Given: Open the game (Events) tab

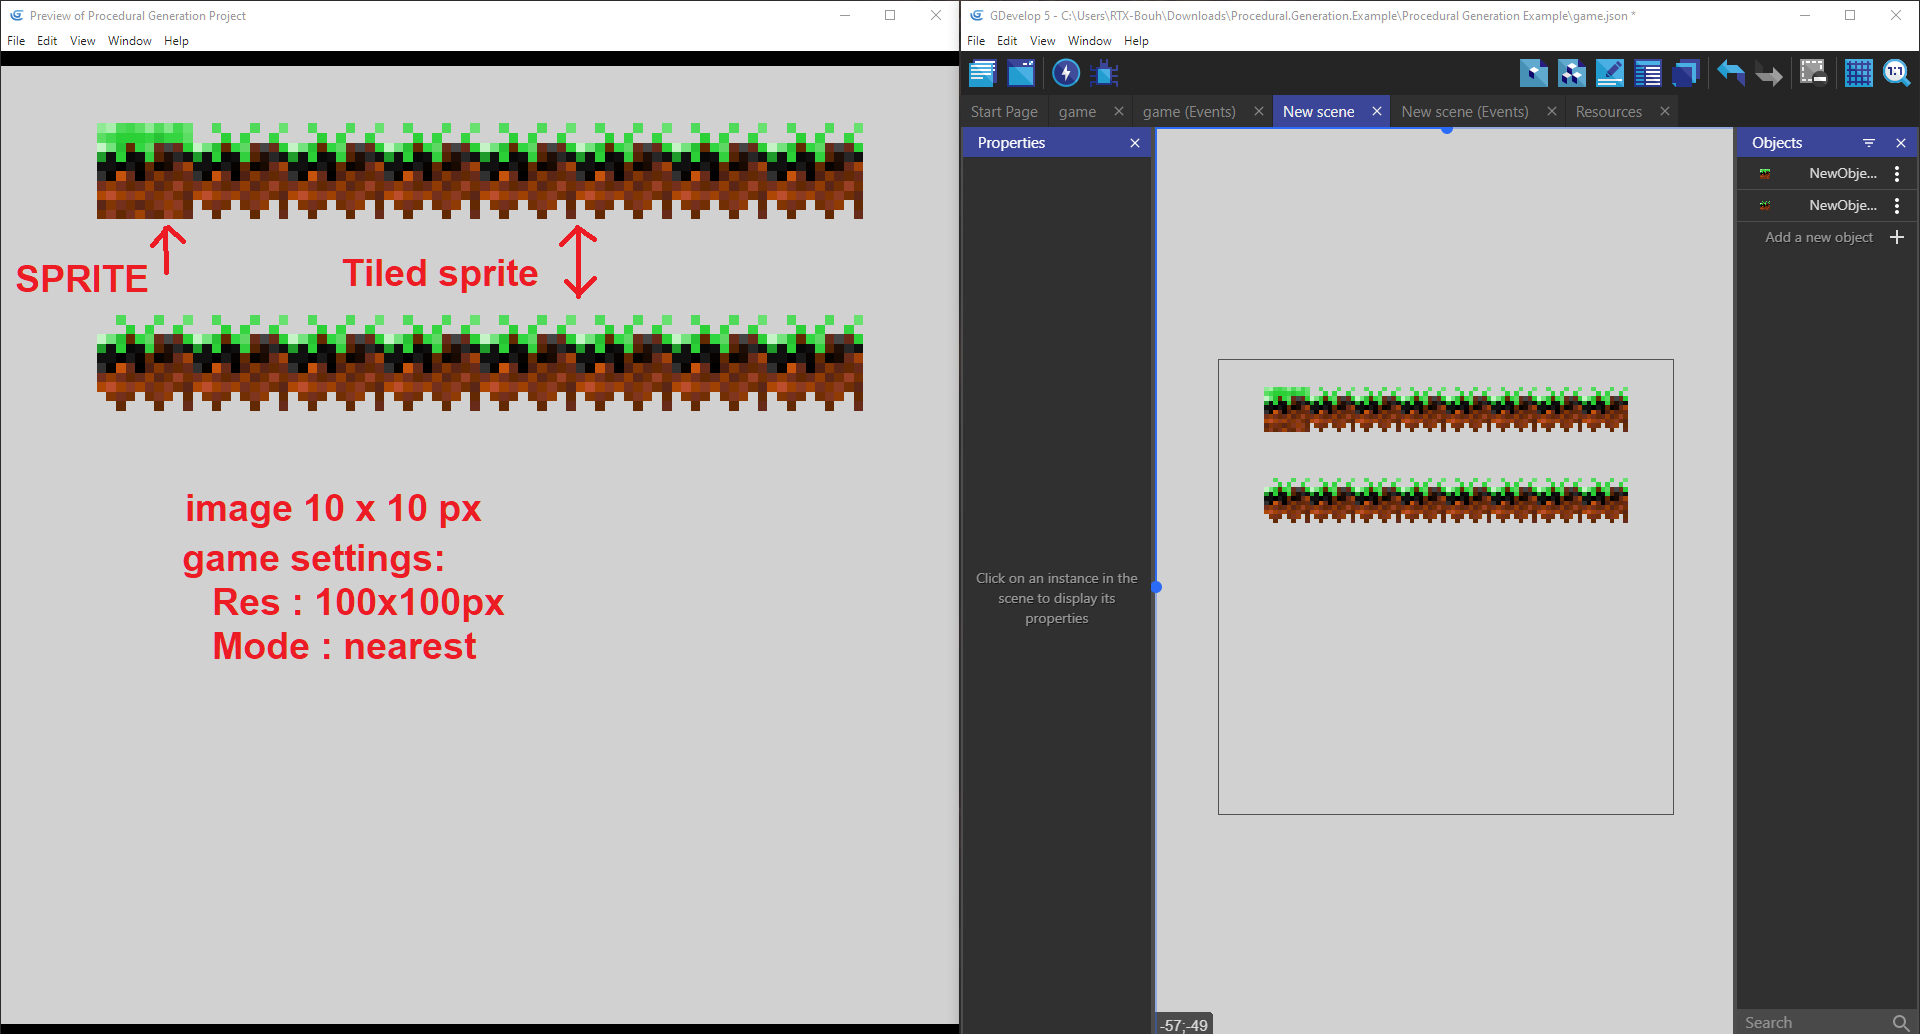Looking at the screenshot, I should pyautogui.click(x=1189, y=111).
